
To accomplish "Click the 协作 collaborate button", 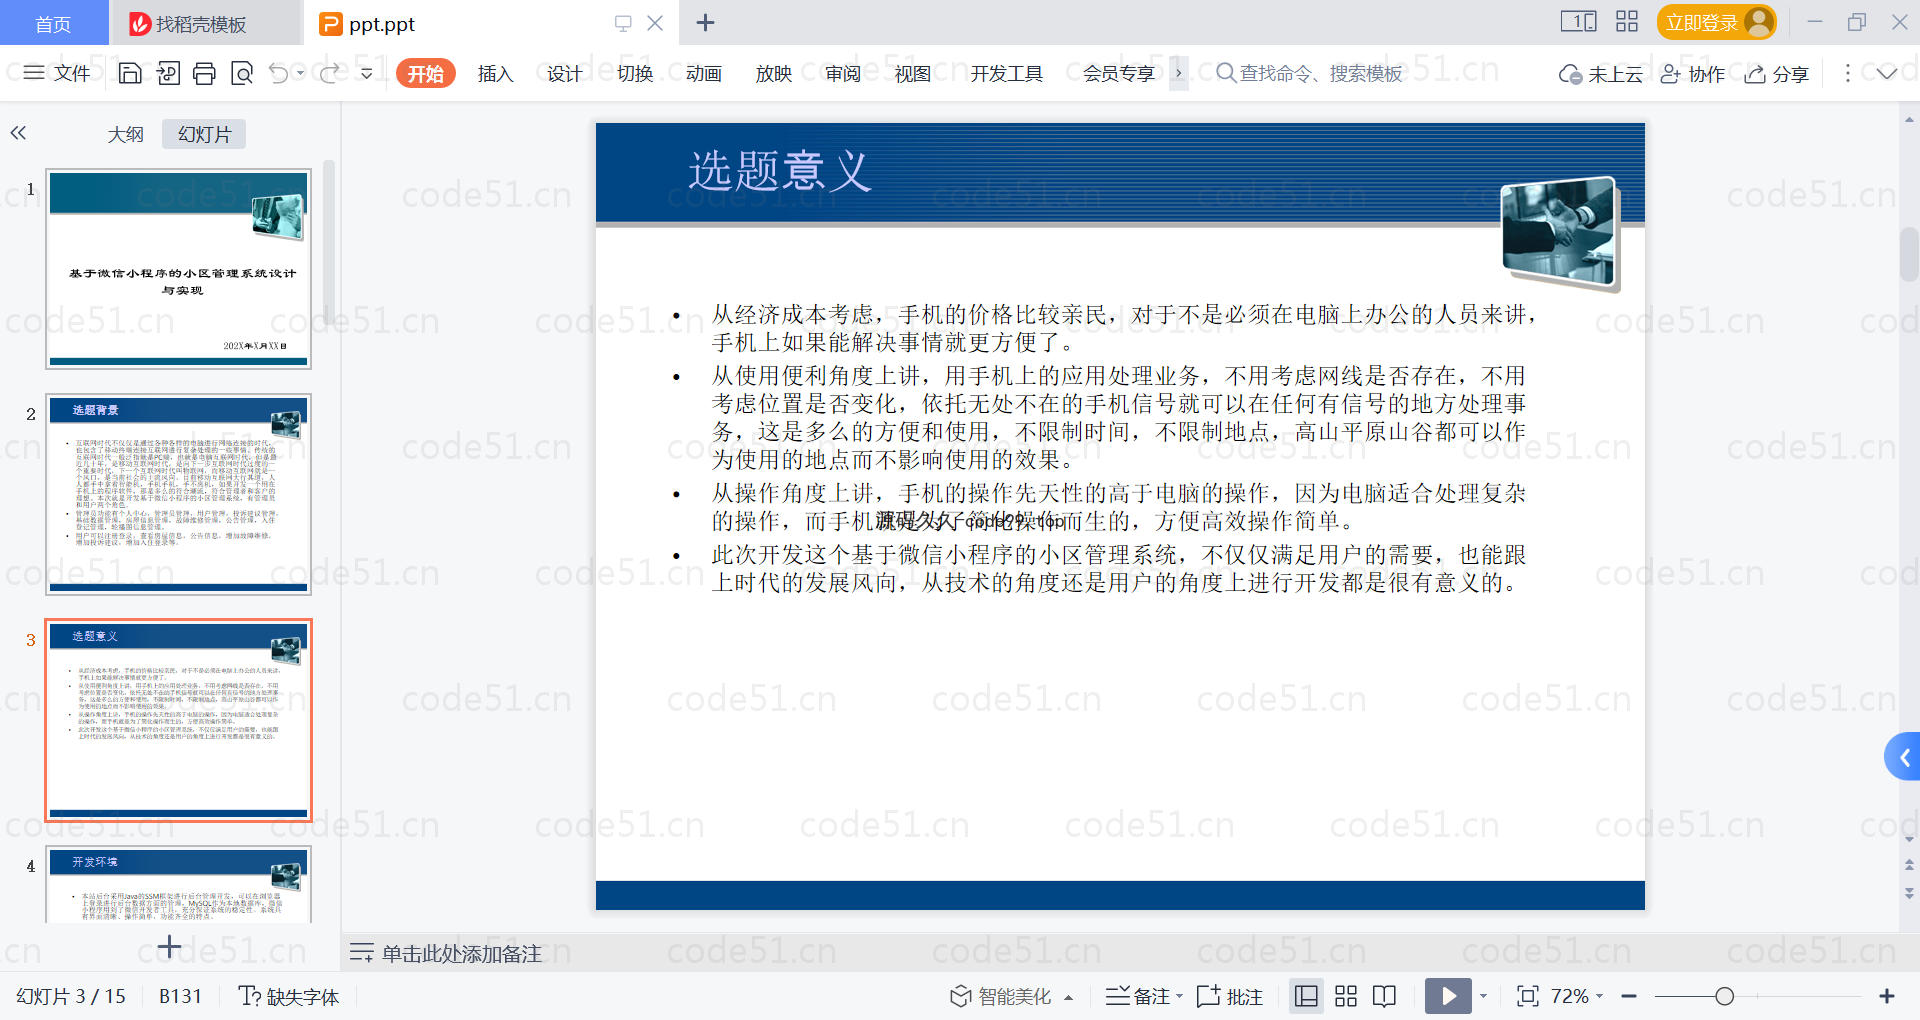I will 1693,74.
